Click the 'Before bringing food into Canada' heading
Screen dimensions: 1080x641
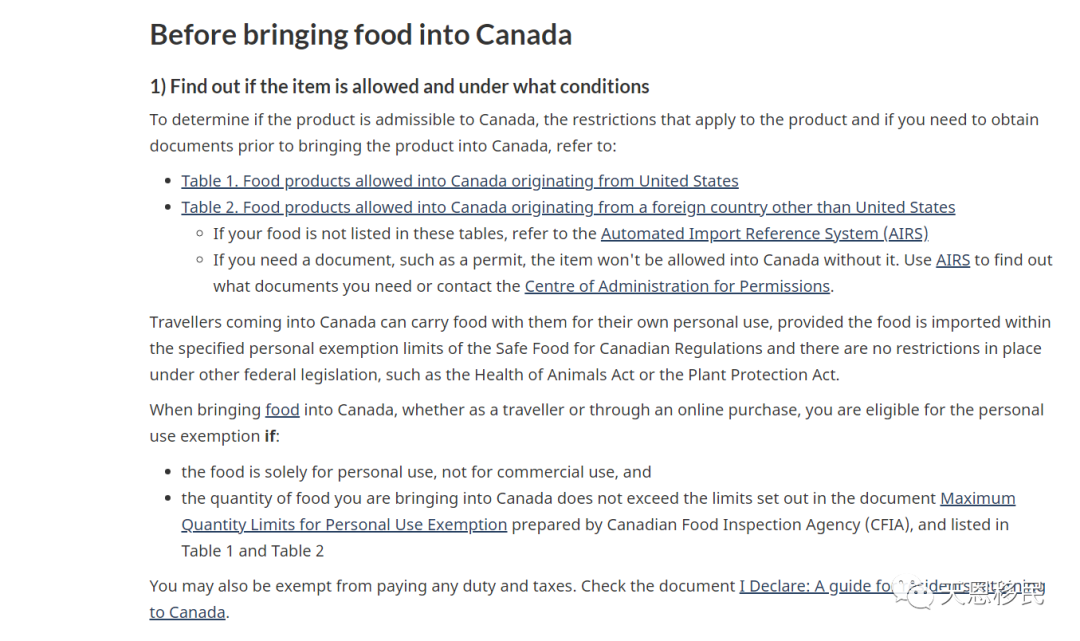click(361, 34)
